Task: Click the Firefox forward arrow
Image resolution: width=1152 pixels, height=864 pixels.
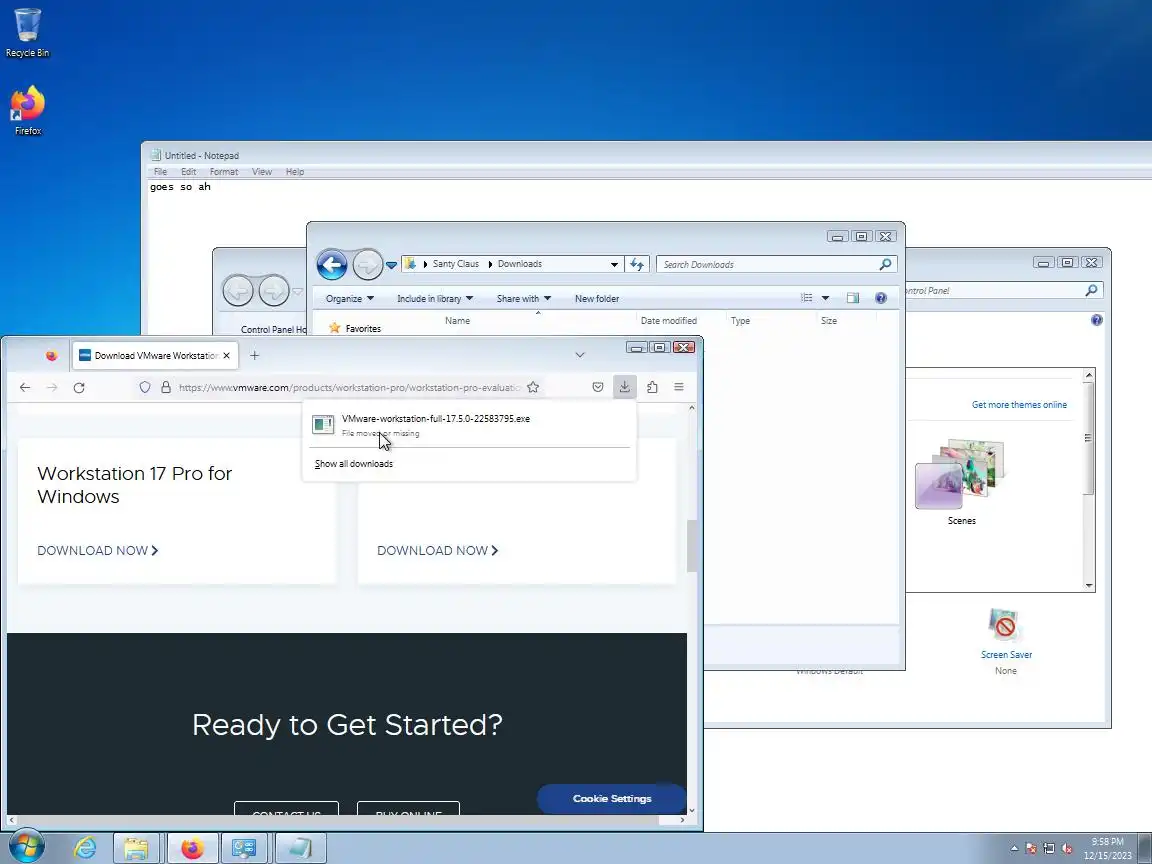Action: pyautogui.click(x=51, y=387)
